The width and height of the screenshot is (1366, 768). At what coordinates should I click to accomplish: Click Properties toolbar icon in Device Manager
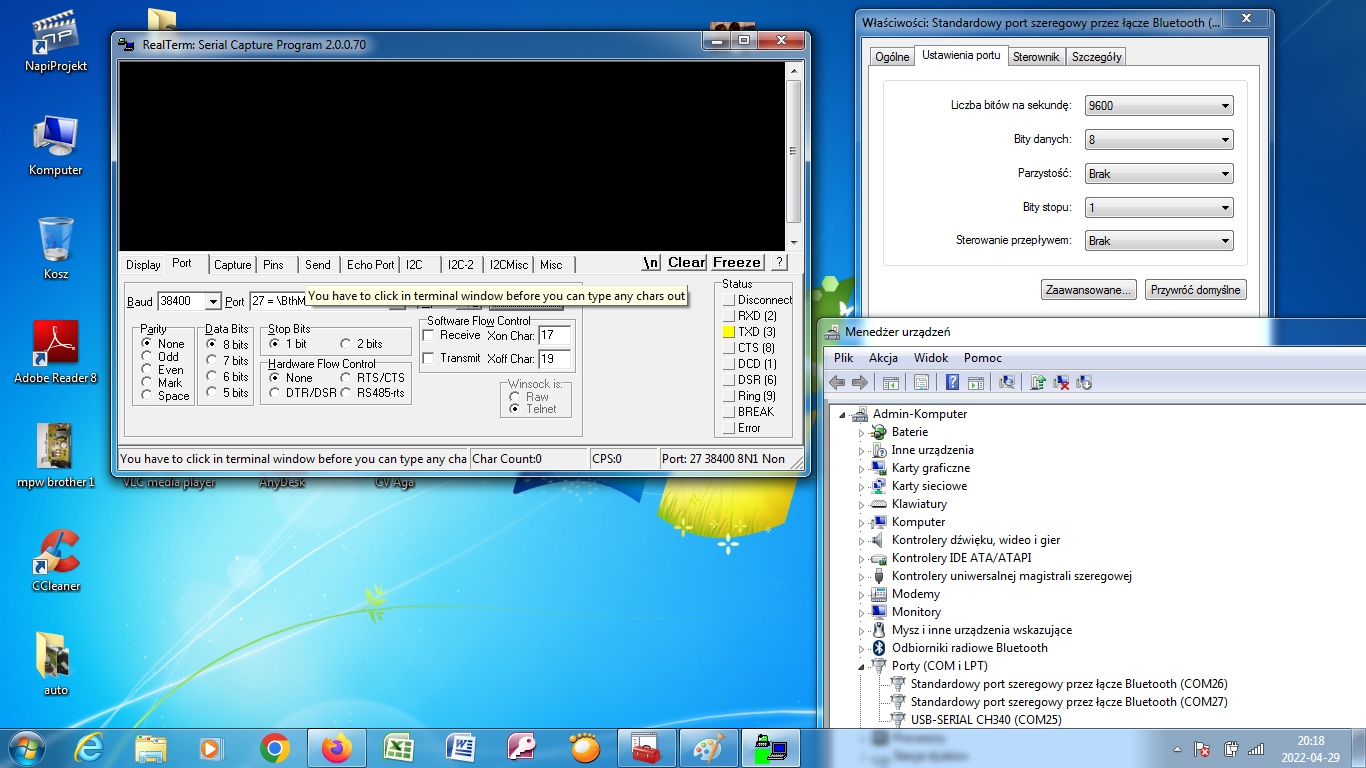point(921,382)
